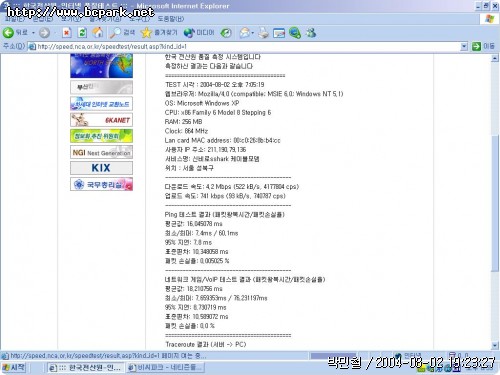The image size is (500, 375).
Task: Open the 6KANET banner link
Action: pyautogui.click(x=101, y=120)
